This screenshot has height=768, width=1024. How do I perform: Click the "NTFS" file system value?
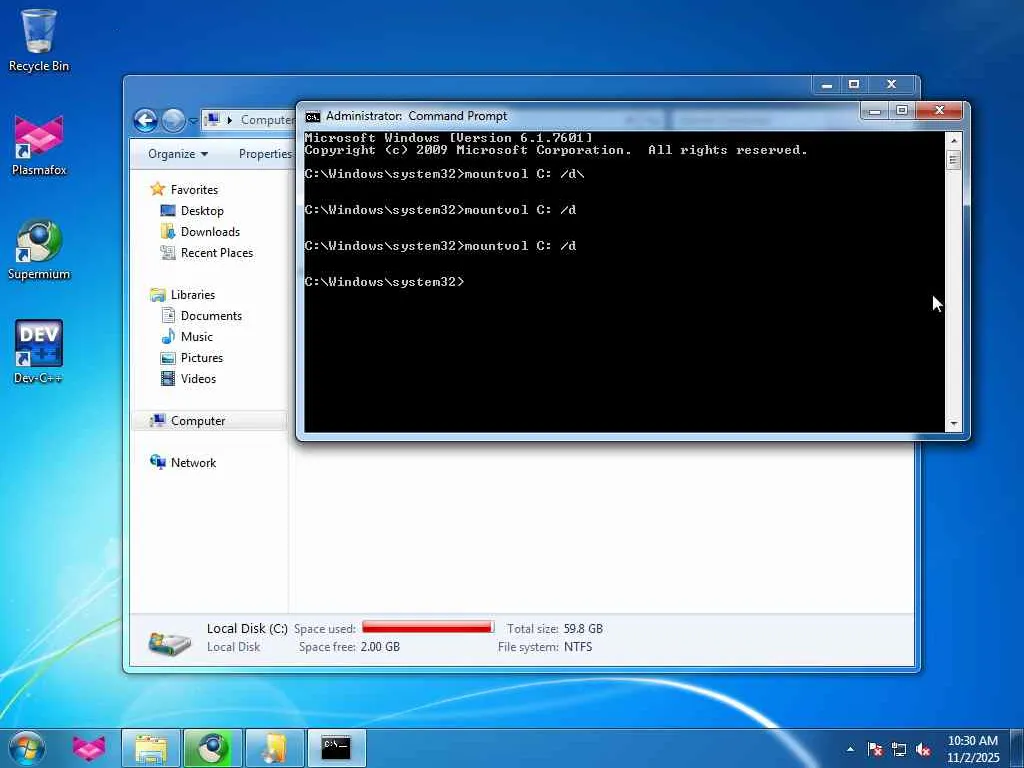578,647
